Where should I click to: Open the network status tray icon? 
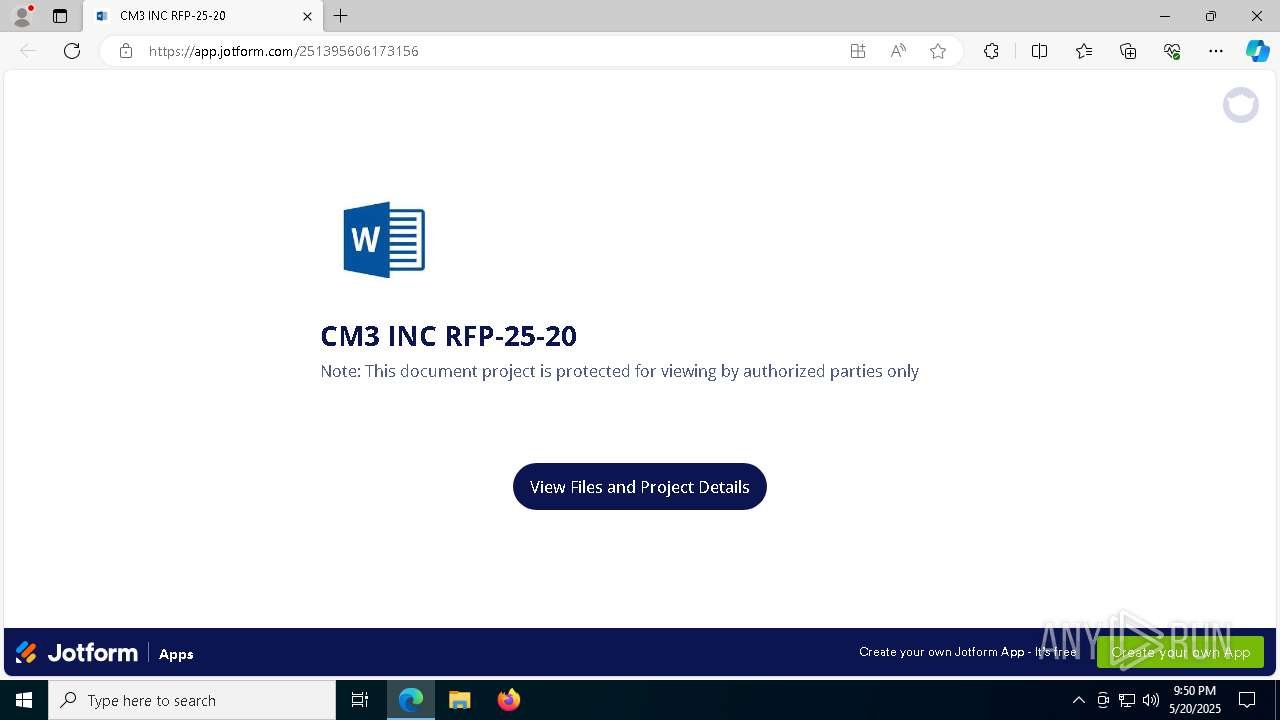coord(1127,700)
